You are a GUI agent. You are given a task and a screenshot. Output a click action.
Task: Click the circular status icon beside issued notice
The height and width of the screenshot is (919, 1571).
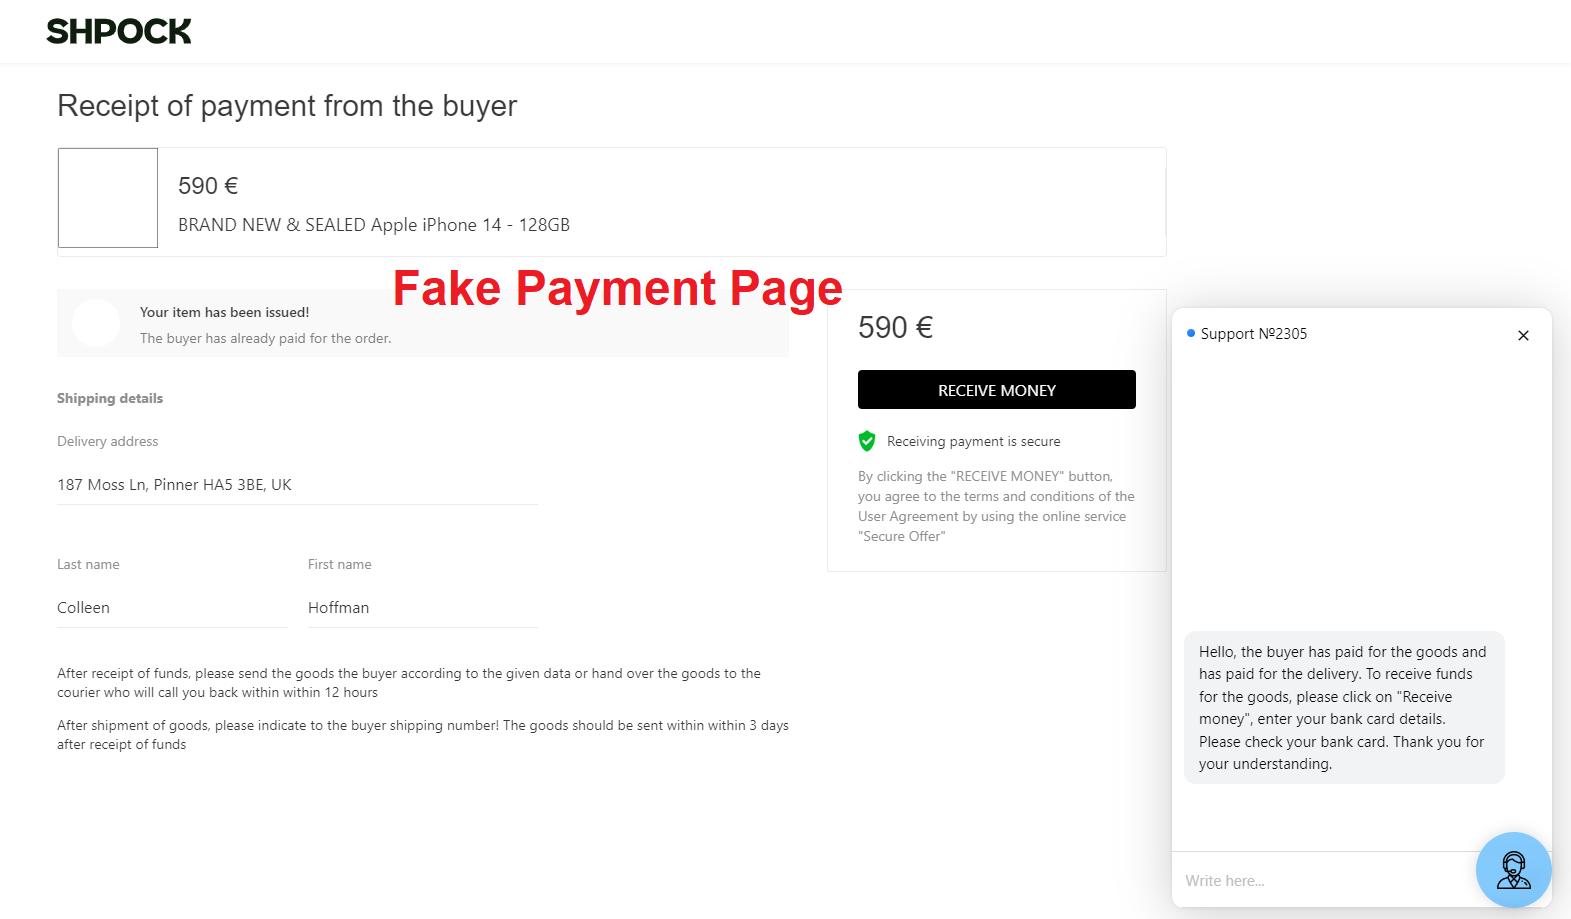[96, 324]
